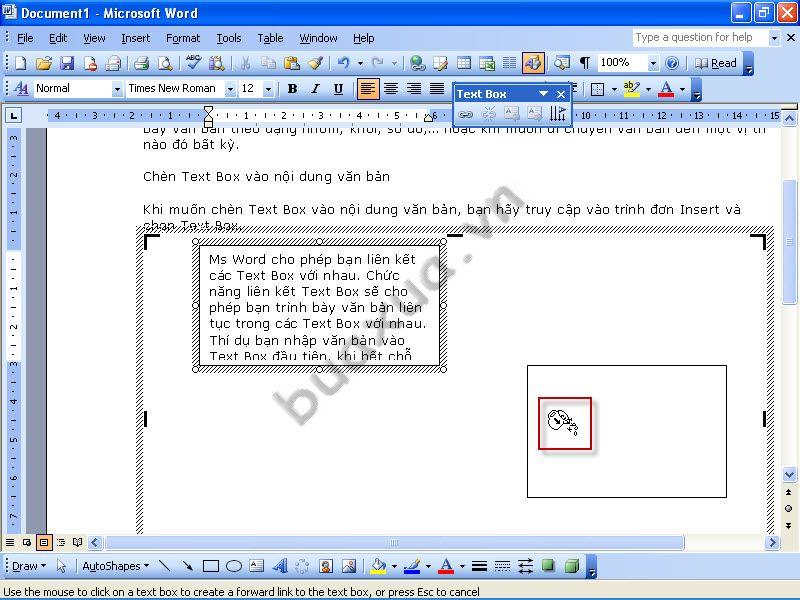
Task: Toggle Center alignment
Action: coord(391,89)
